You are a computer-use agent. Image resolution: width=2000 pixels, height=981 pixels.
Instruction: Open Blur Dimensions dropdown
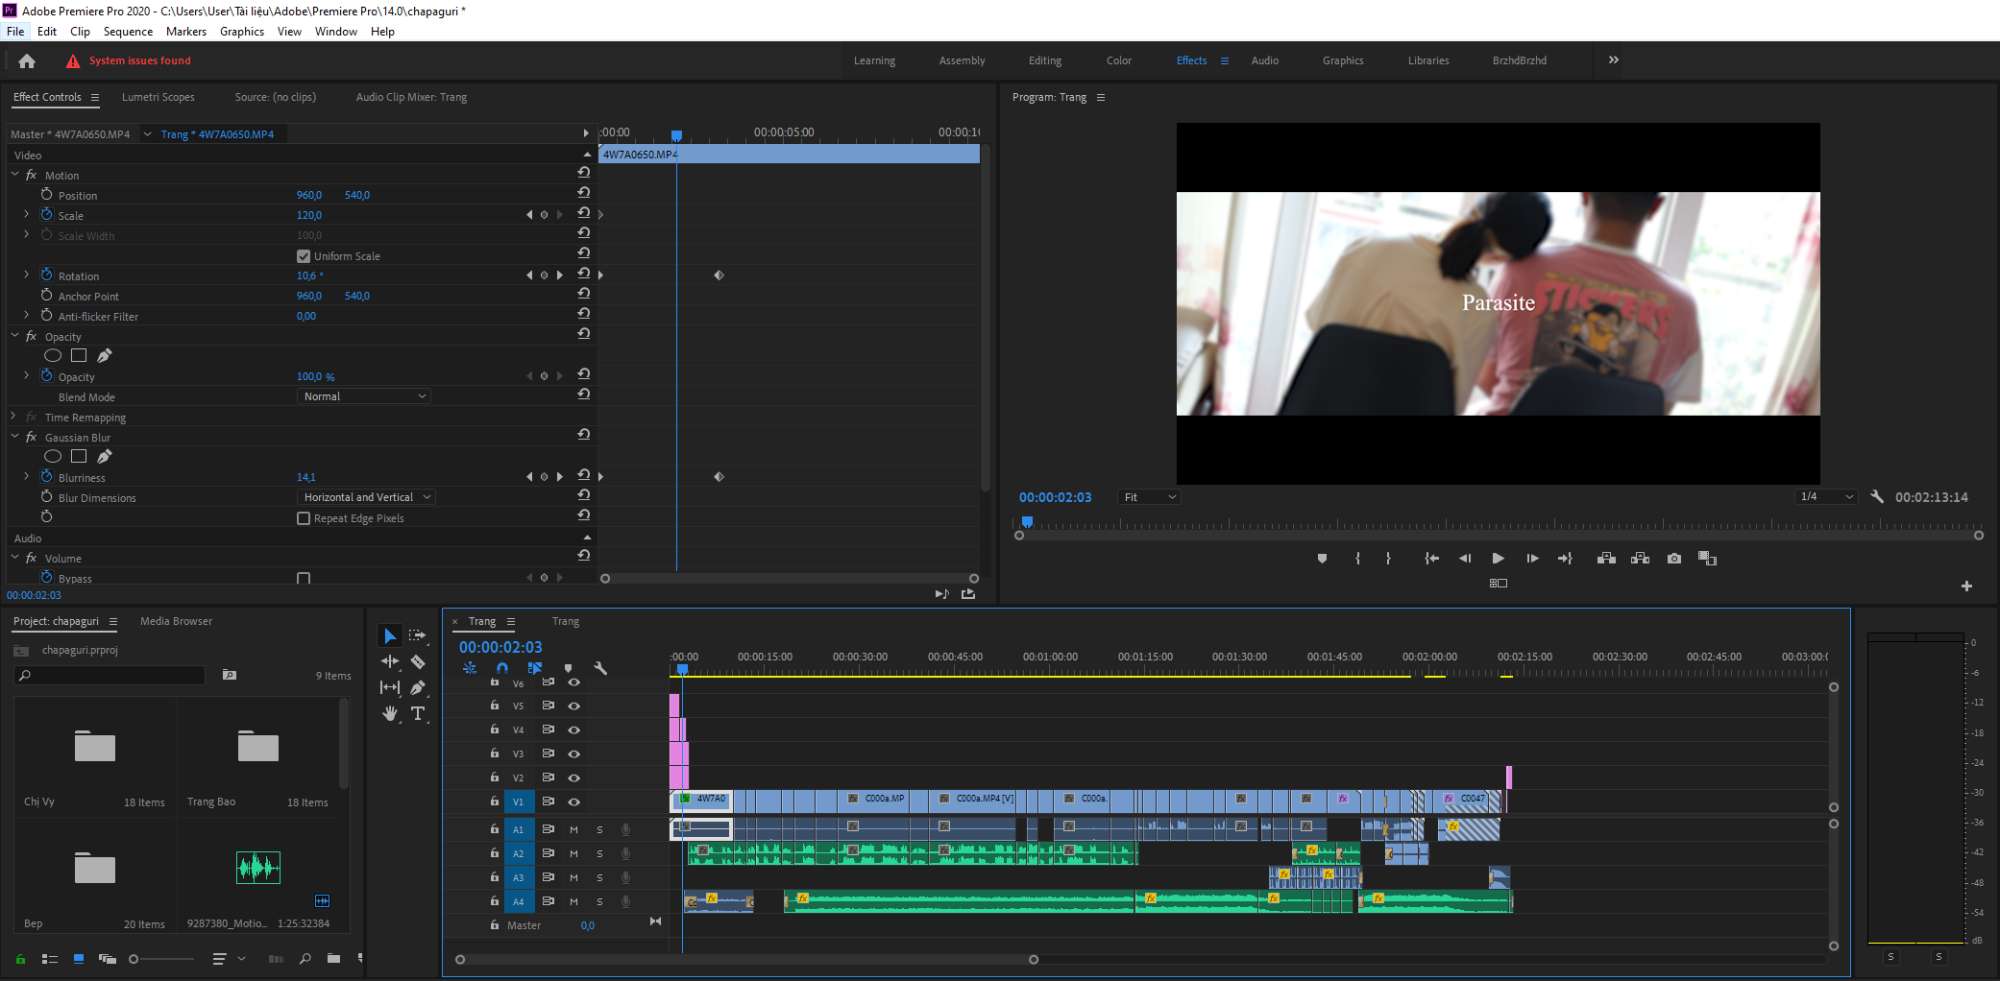pyautogui.click(x=365, y=497)
